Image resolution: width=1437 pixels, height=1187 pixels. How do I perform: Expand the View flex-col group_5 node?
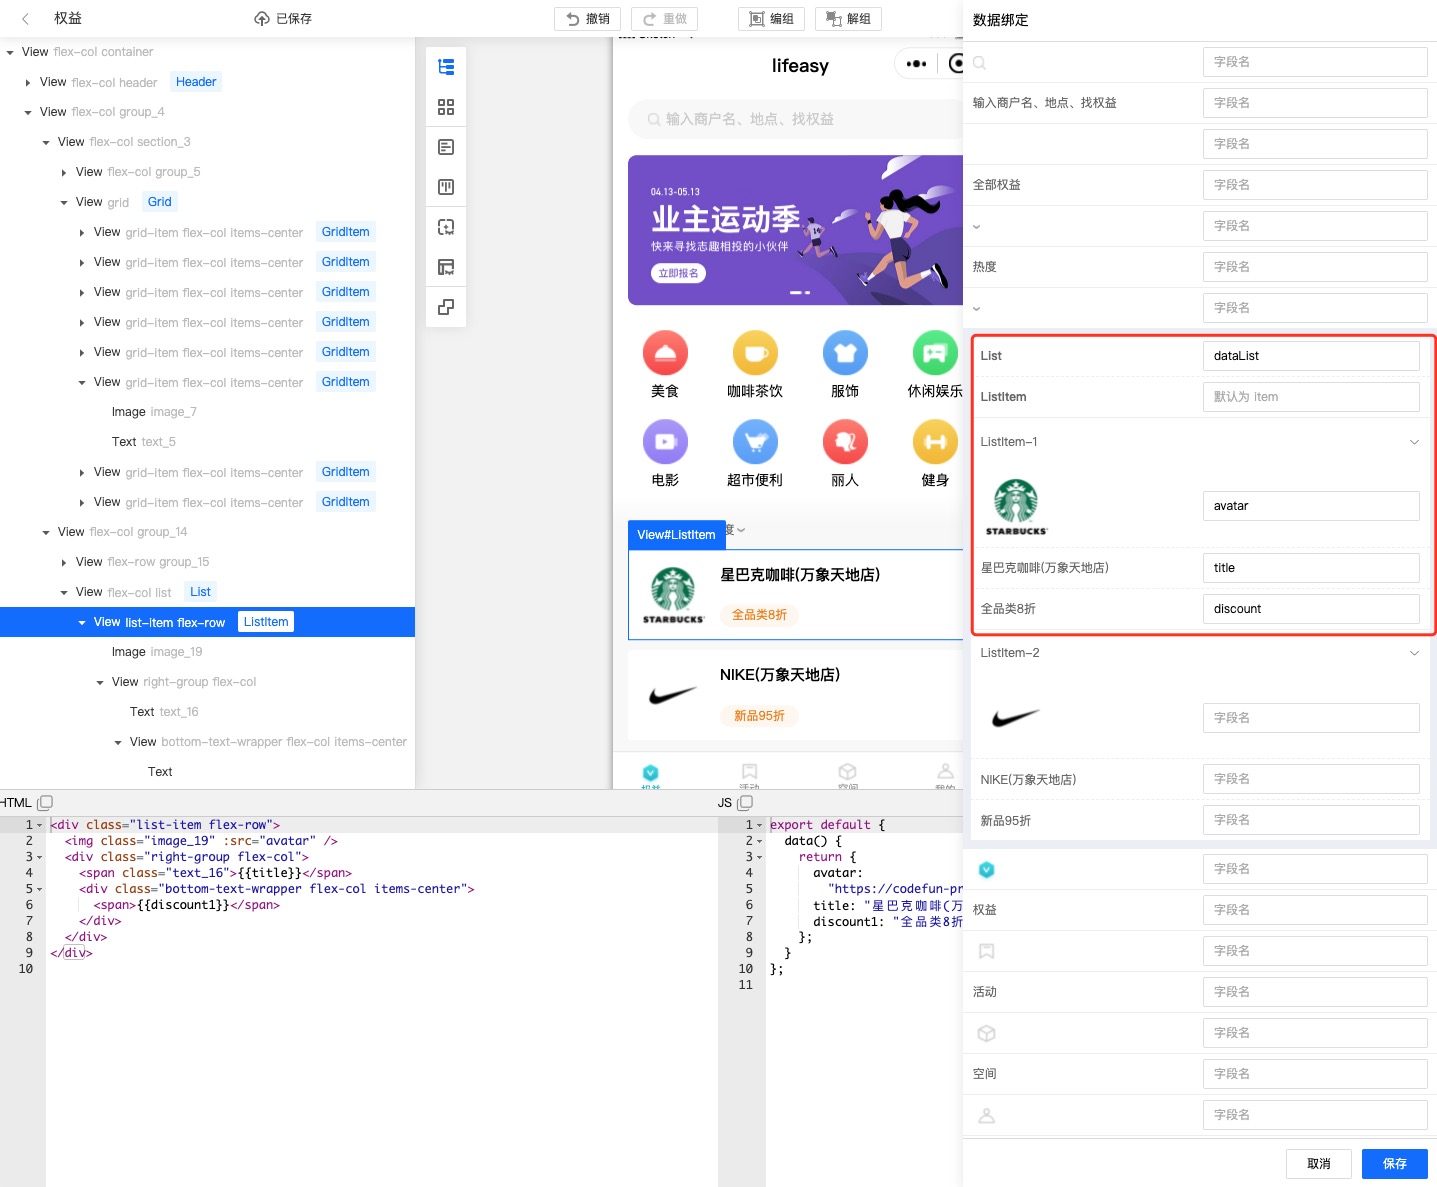[x=64, y=172]
